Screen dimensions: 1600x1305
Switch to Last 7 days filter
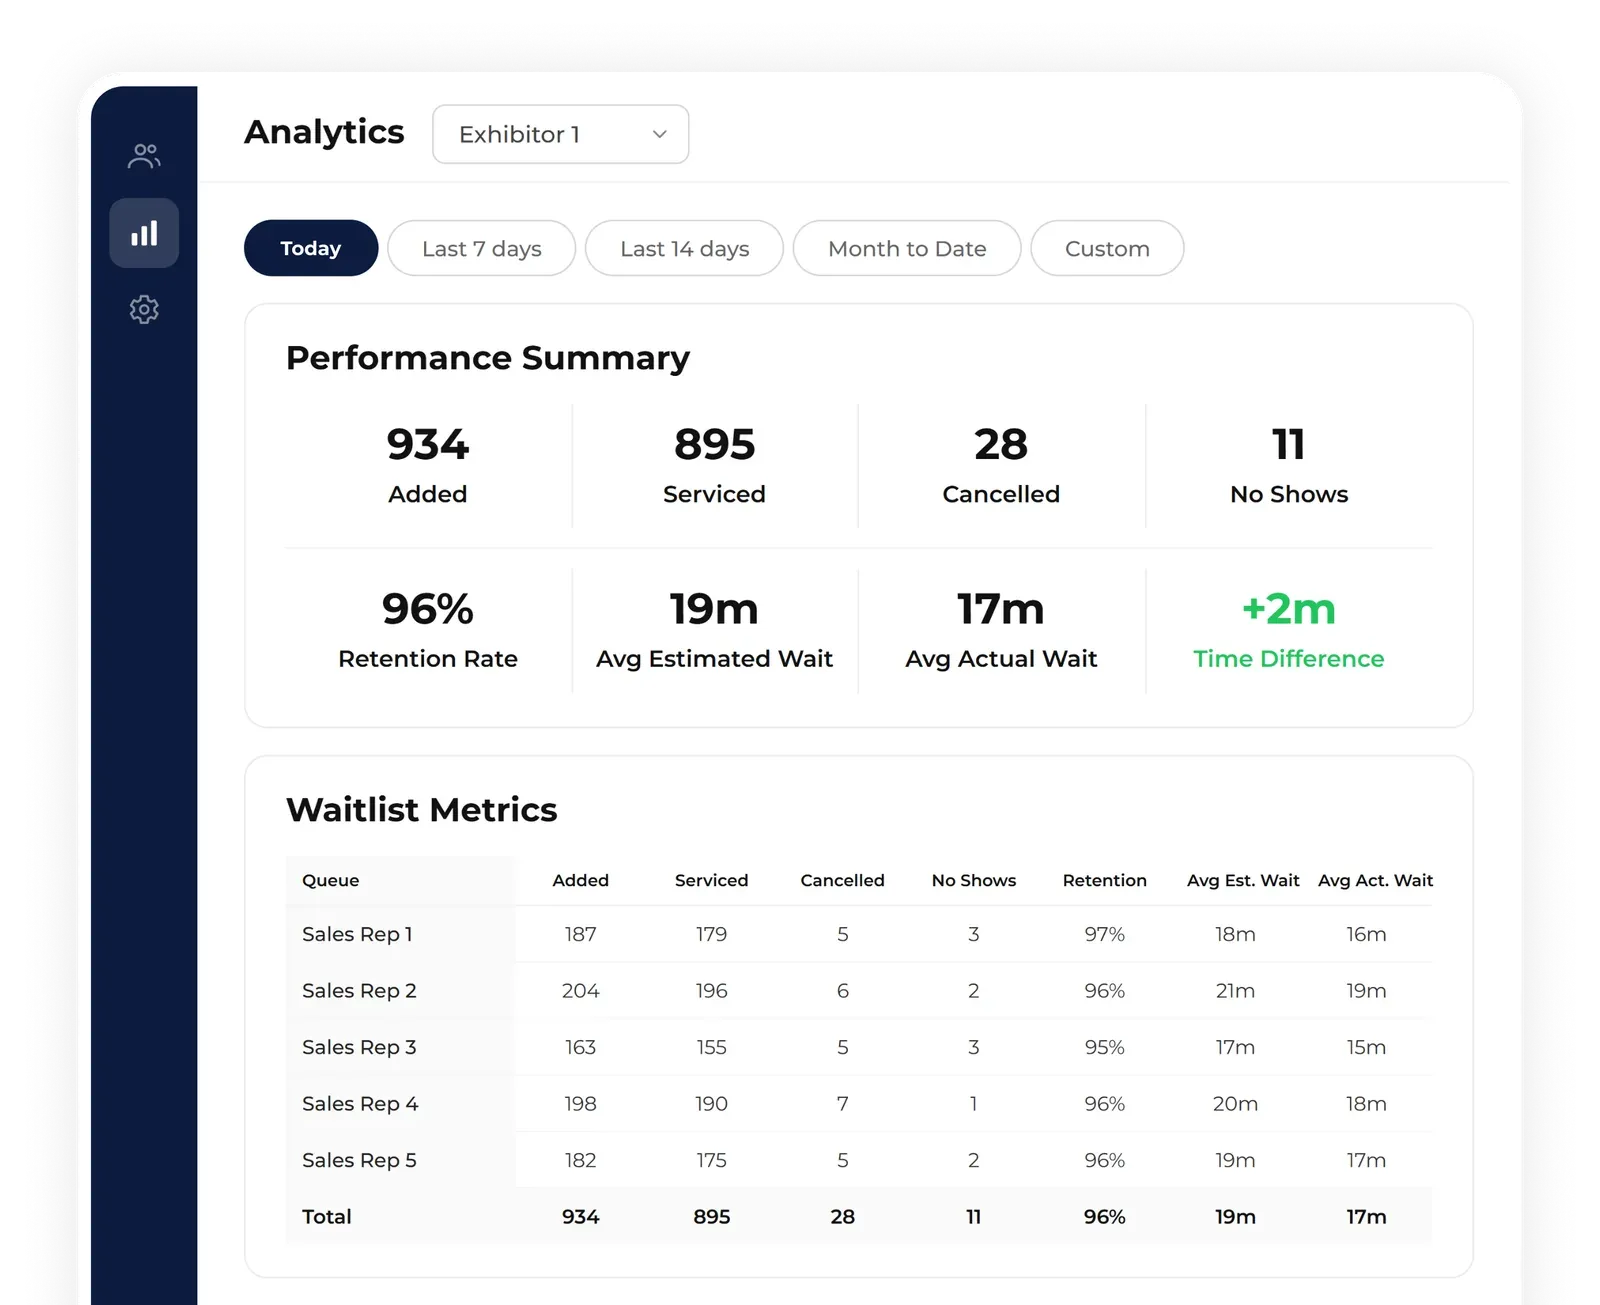coord(482,248)
